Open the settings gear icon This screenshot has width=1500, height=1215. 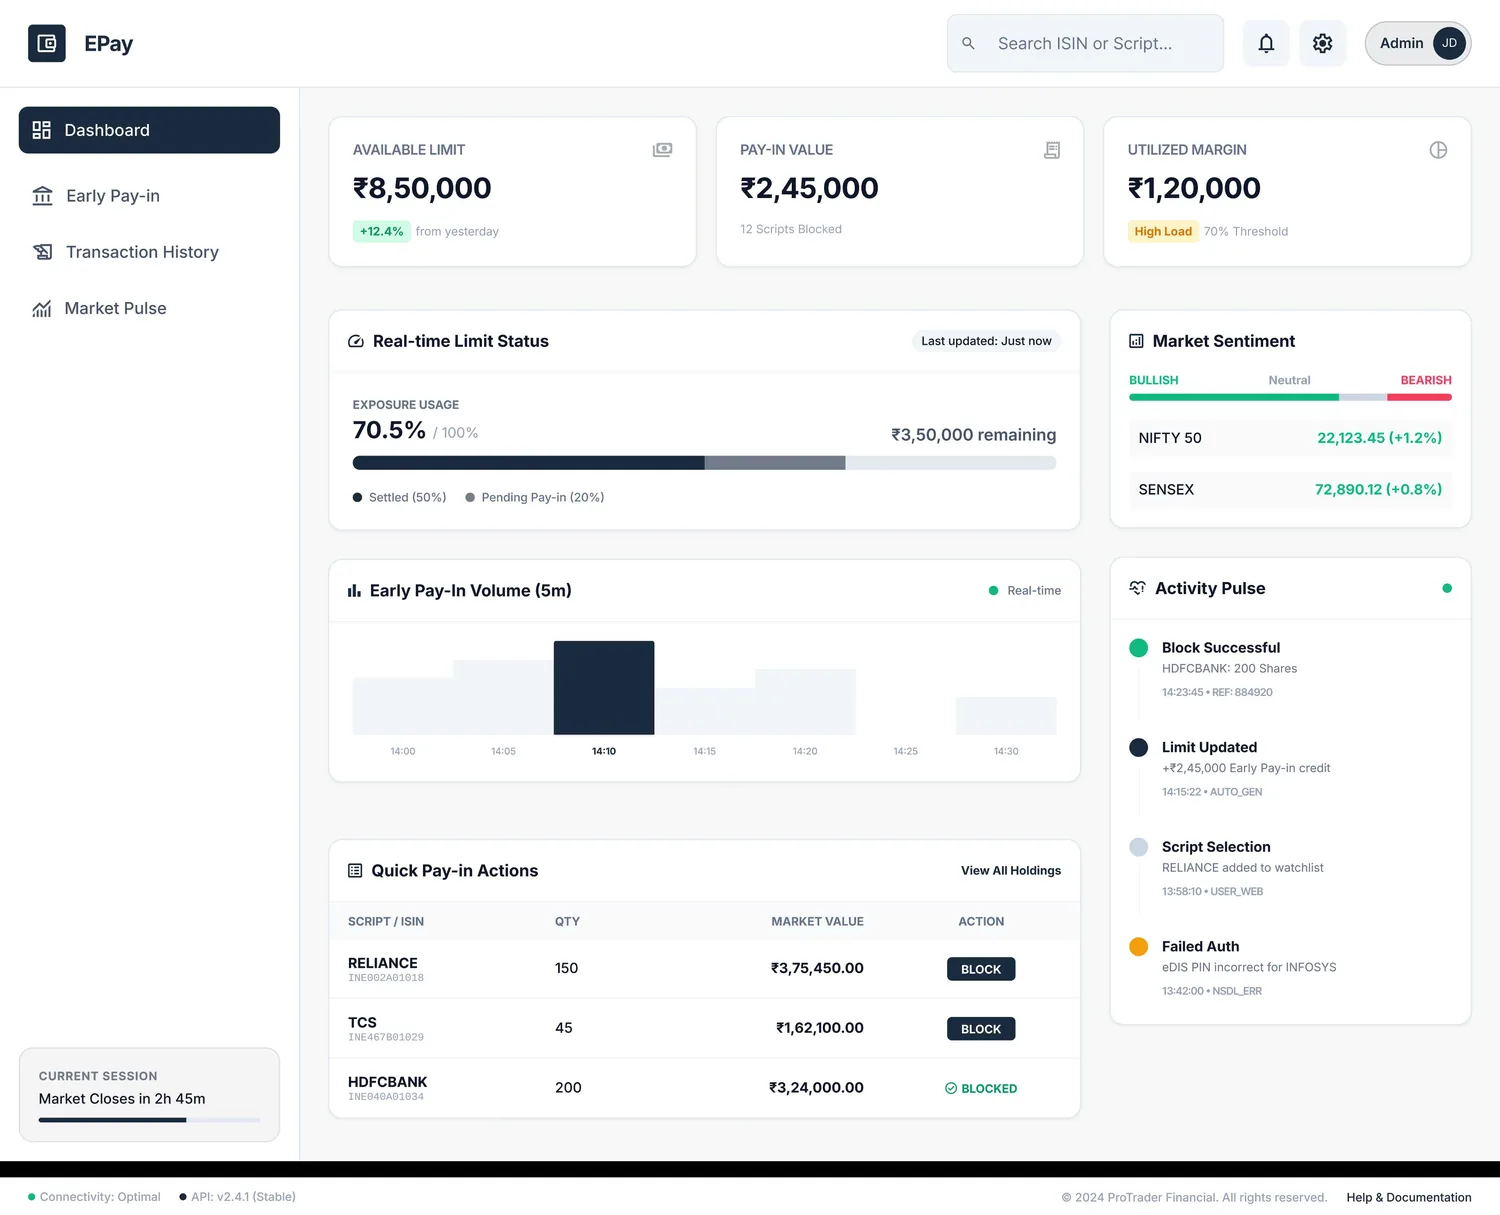coord(1322,43)
